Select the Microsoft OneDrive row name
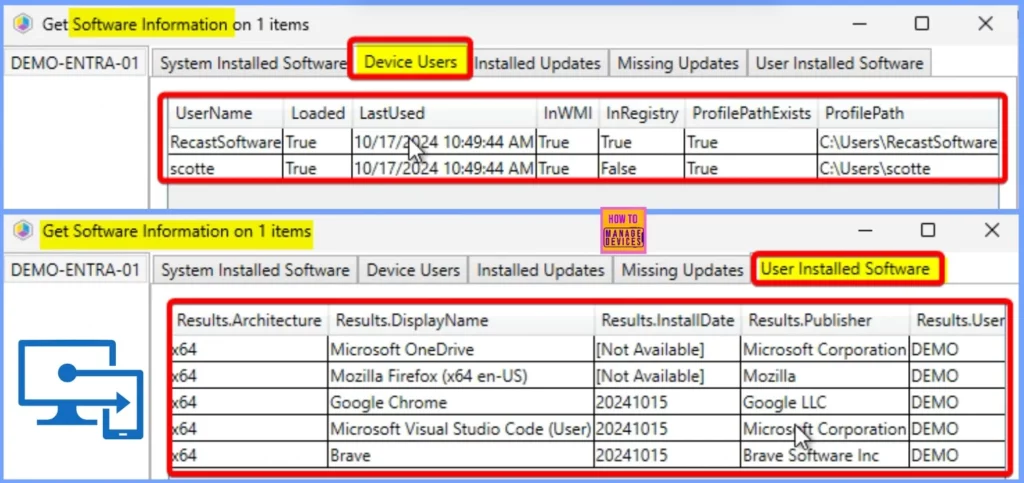 pyautogui.click(x=461, y=349)
